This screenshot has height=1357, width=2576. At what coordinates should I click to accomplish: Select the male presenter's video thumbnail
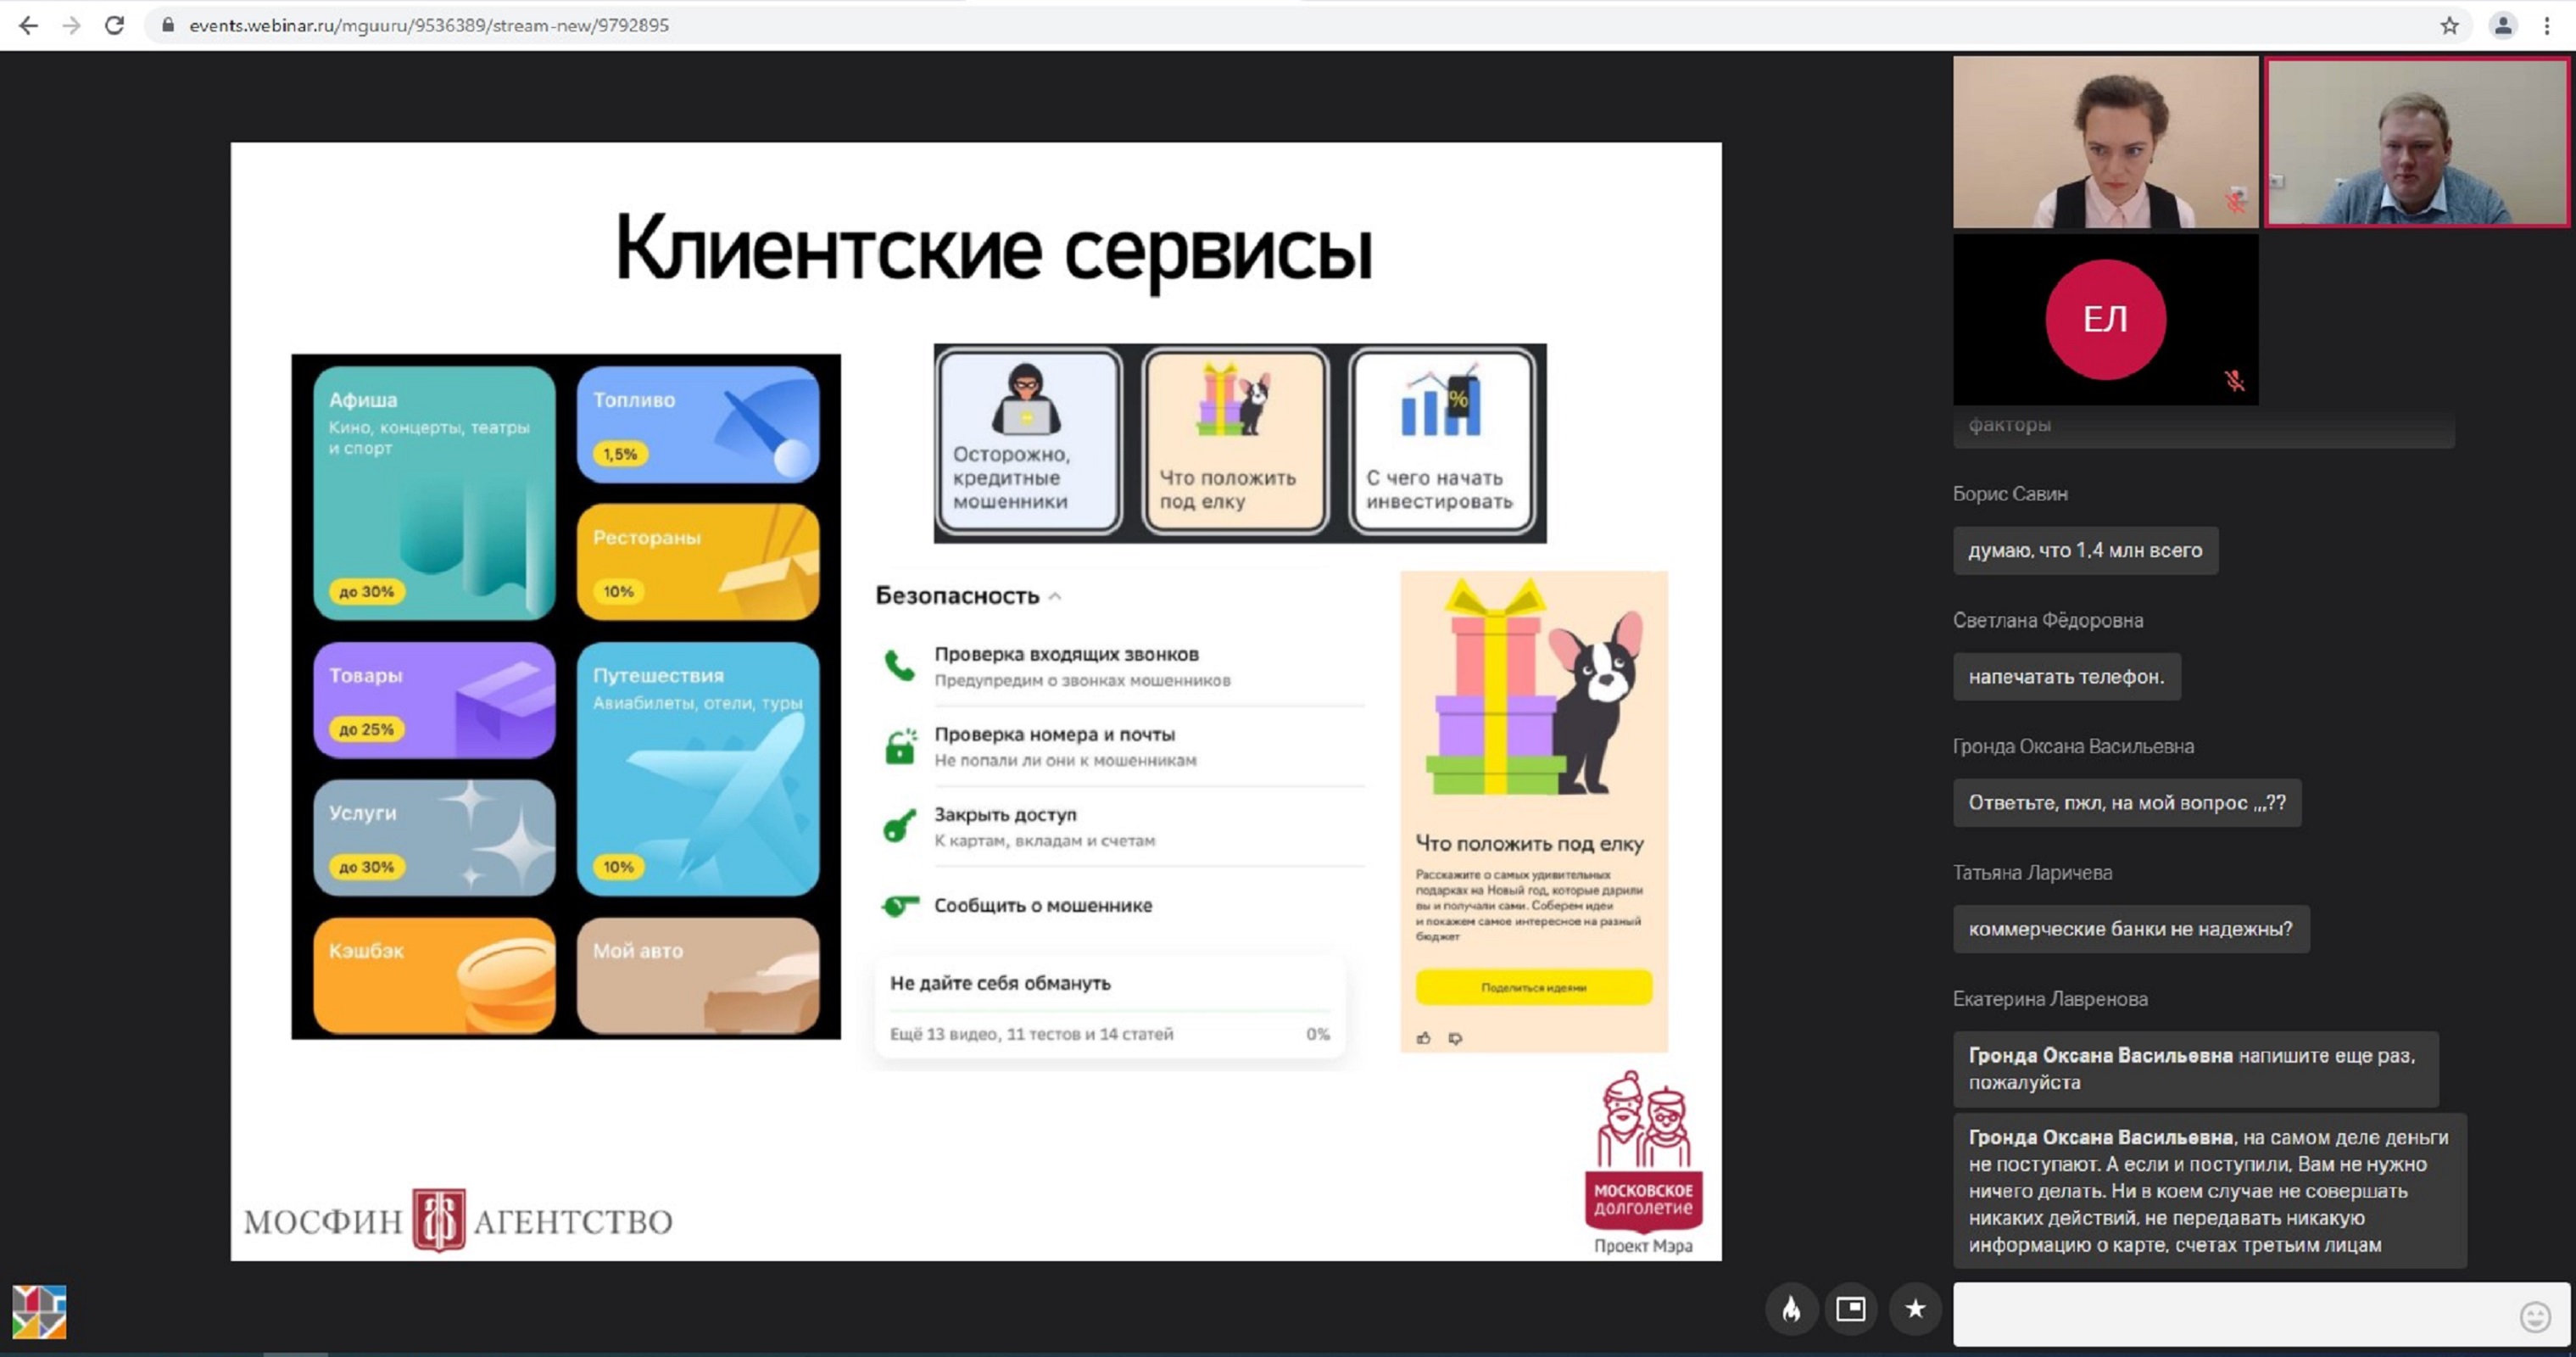[2416, 142]
